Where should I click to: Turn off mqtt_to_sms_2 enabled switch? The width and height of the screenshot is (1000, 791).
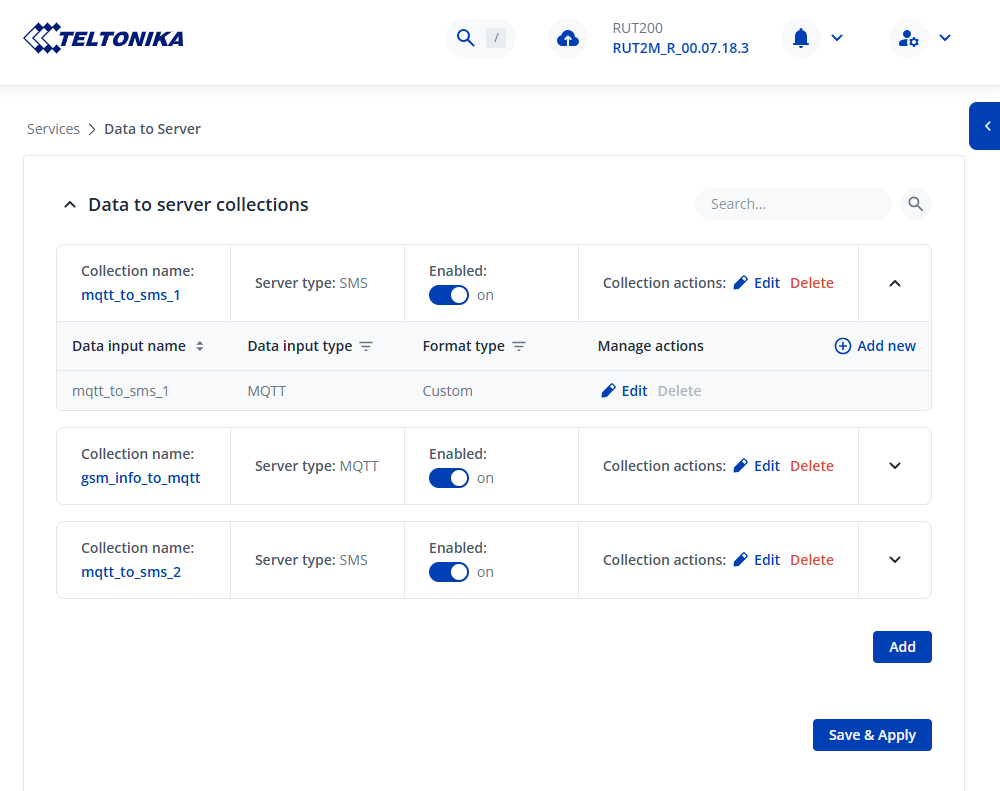tap(449, 572)
